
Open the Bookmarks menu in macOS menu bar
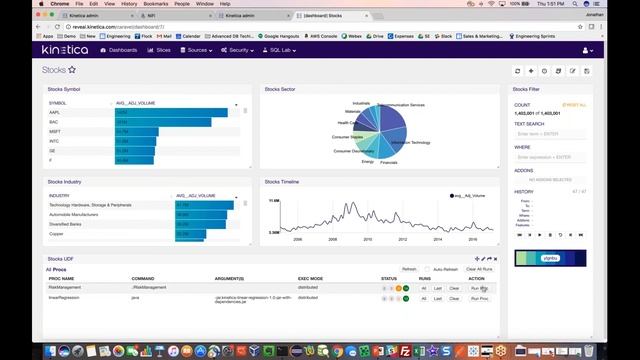(156, 4)
